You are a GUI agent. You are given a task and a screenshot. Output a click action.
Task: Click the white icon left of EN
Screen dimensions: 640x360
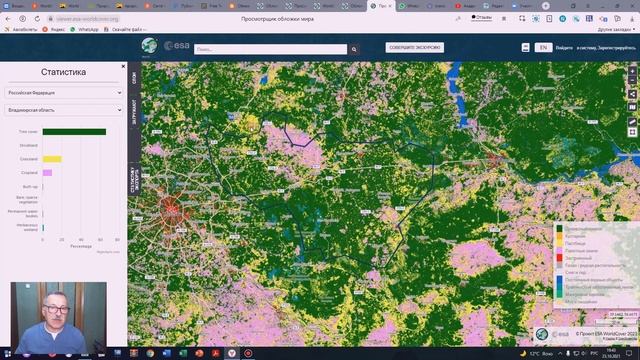click(525, 47)
